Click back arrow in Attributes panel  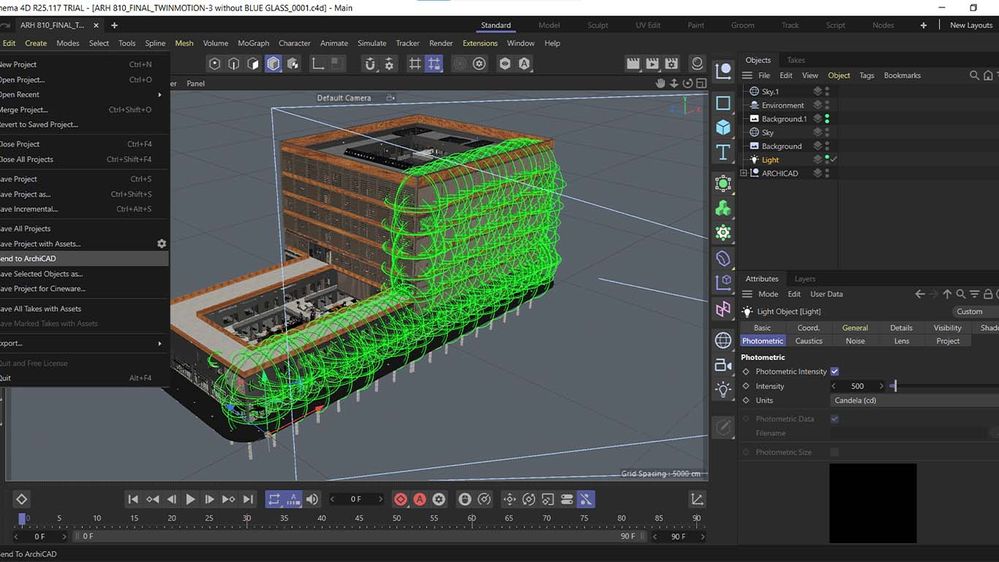[x=919, y=294]
